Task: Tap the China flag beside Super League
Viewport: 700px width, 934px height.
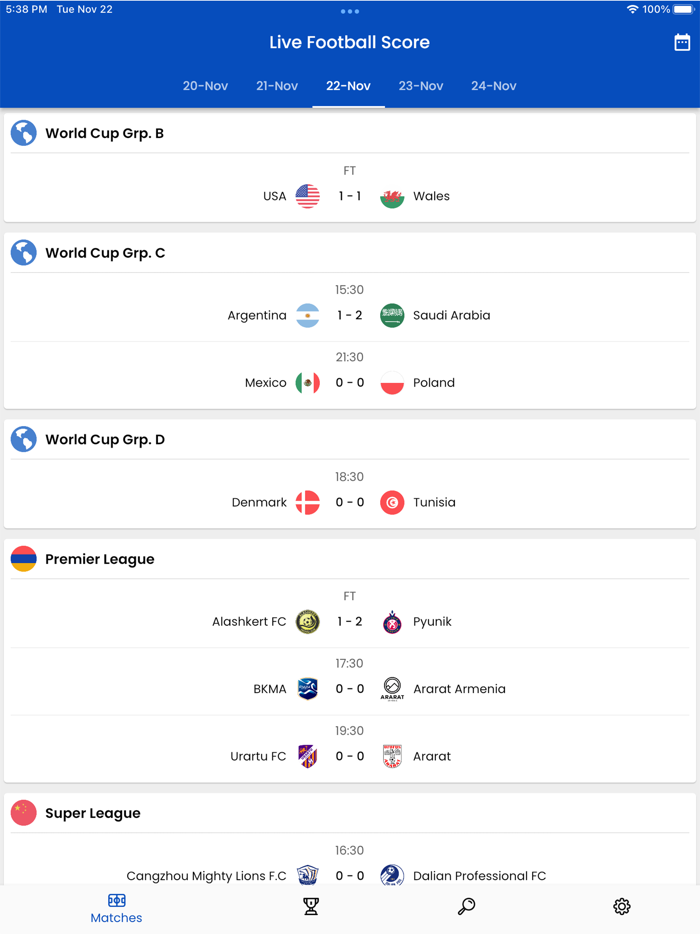Action: tap(23, 813)
